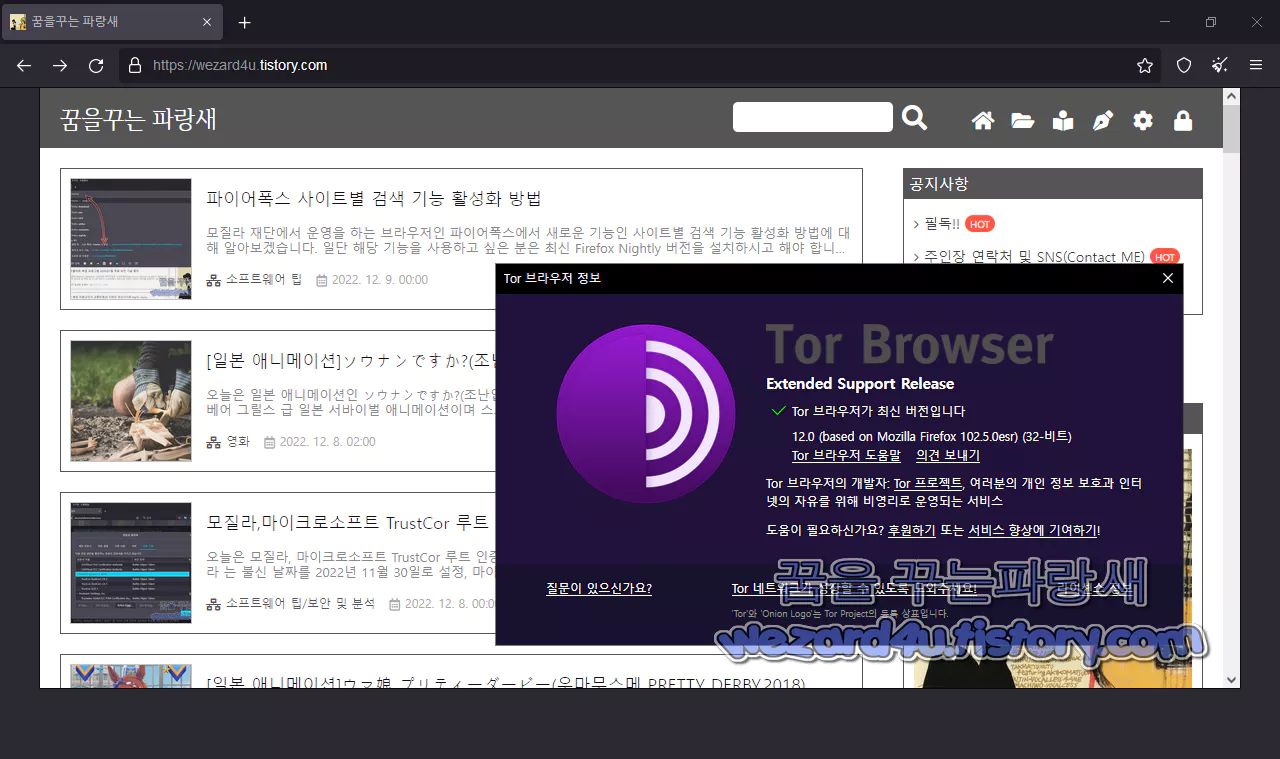Open 주인장 연락처 및 SNS notice

(1034, 257)
